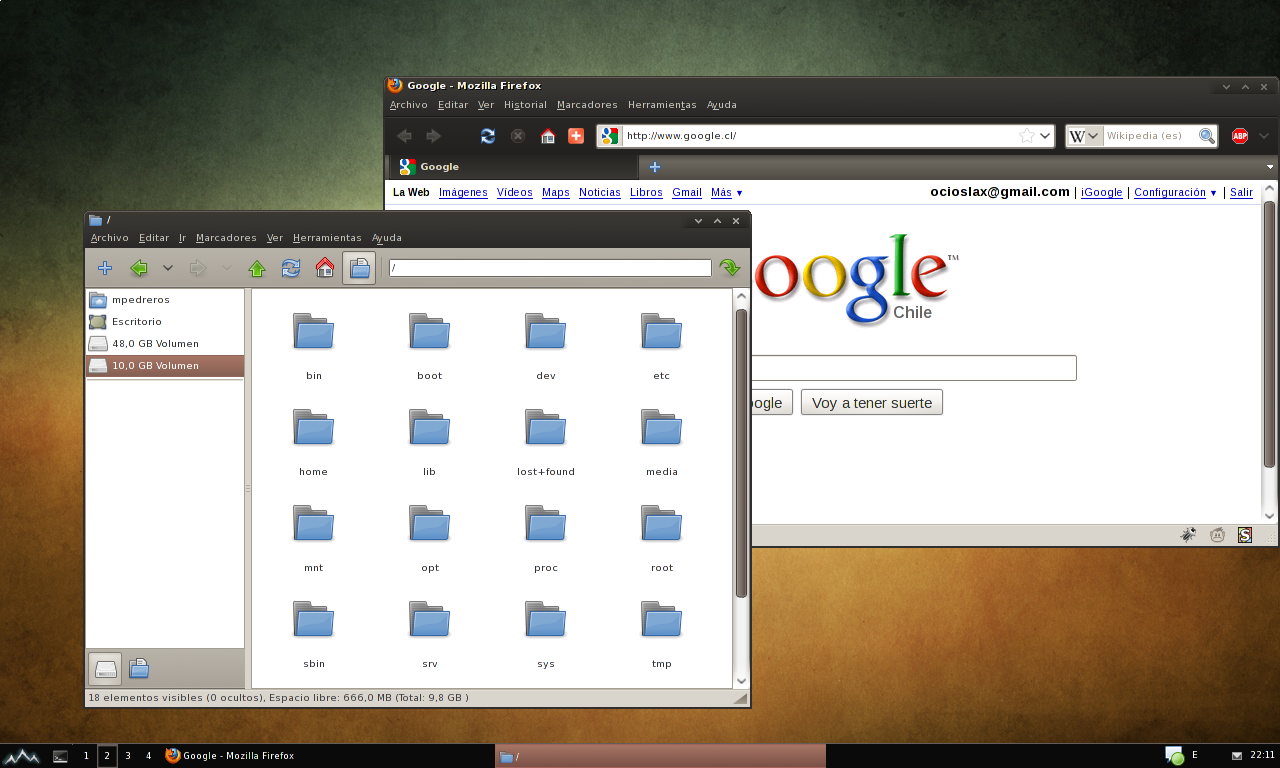The image size is (1280, 768).
Task: Select Escritorio in the side pane
Action: click(x=165, y=322)
